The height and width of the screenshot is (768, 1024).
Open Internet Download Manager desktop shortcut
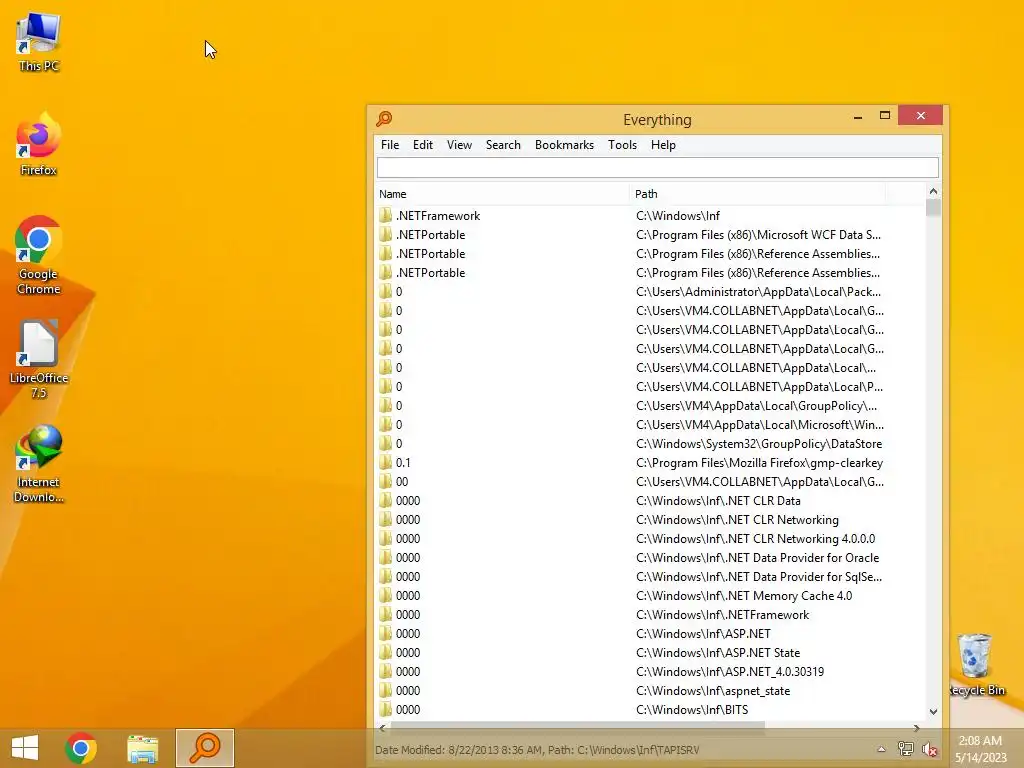click(39, 464)
